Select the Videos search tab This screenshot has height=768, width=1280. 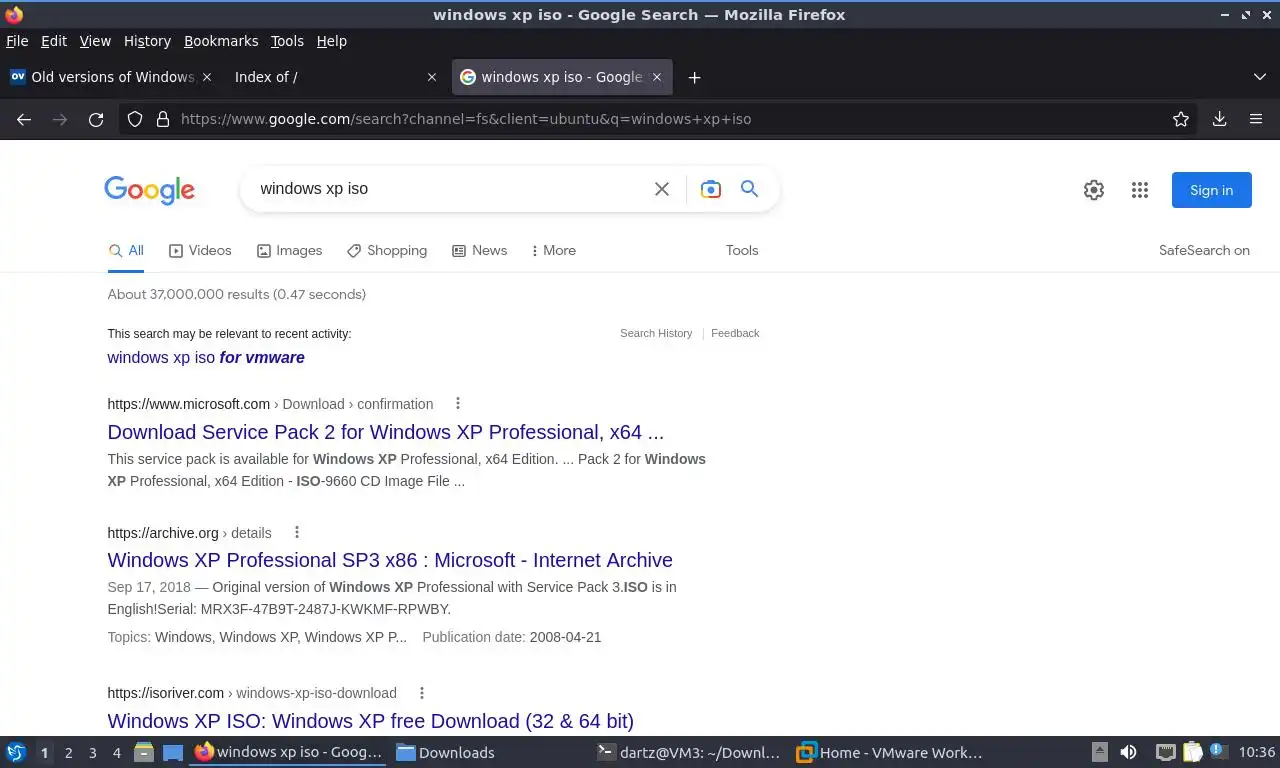pyautogui.click(x=200, y=250)
